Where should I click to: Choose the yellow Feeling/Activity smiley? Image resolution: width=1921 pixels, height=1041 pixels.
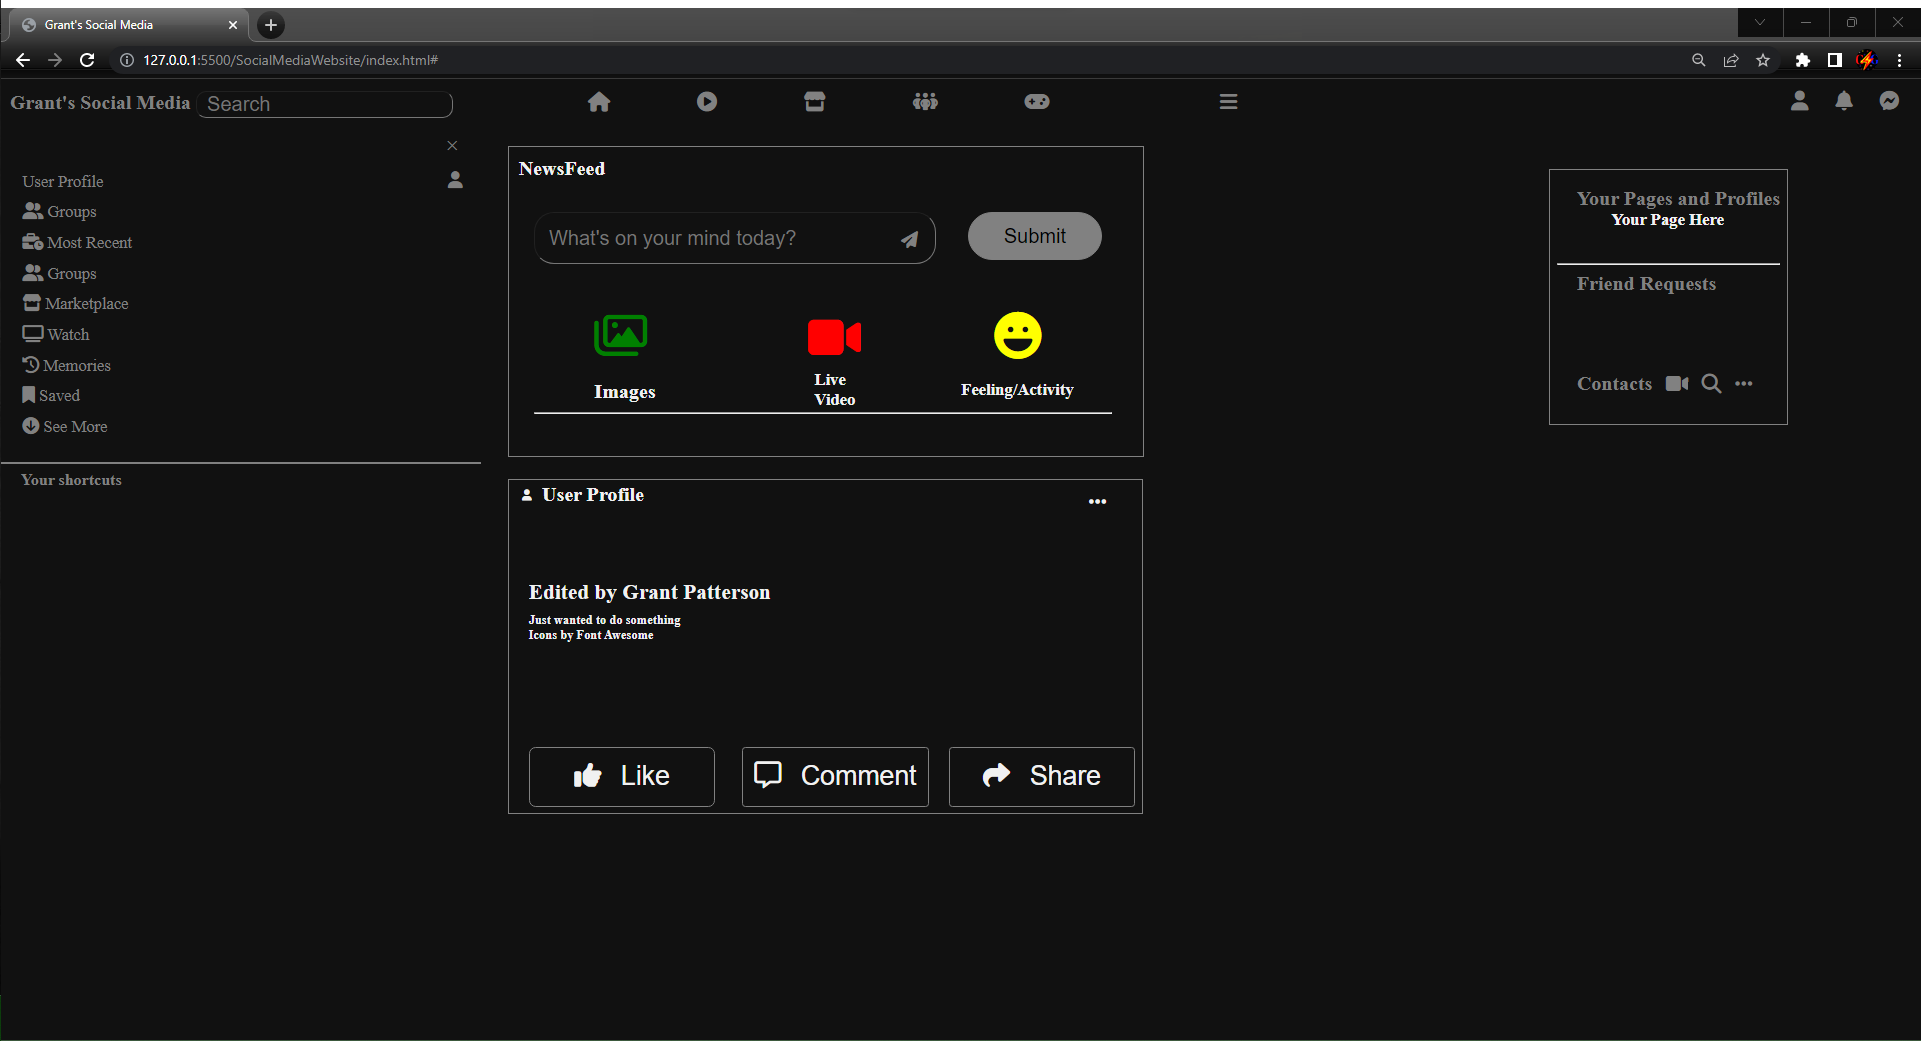click(1017, 336)
